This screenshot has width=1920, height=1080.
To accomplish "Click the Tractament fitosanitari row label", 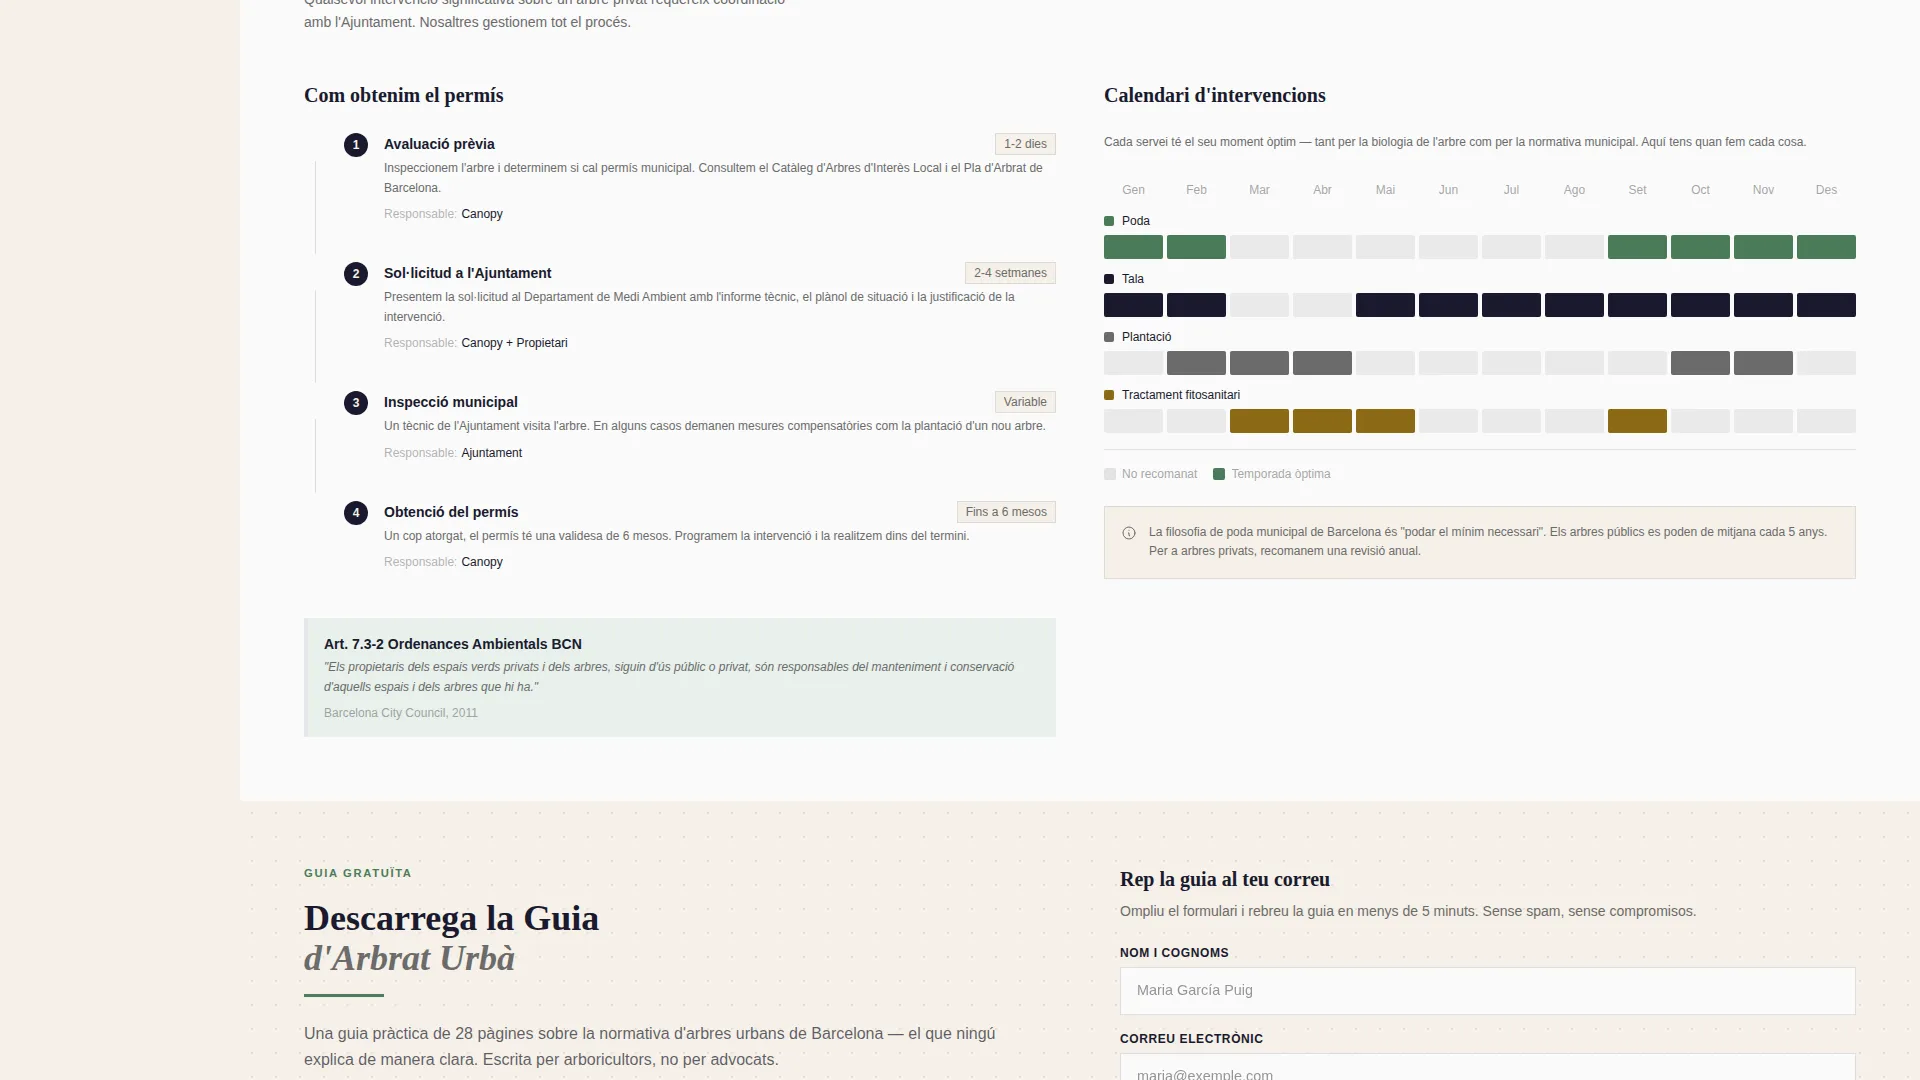I will coord(1181,395).
